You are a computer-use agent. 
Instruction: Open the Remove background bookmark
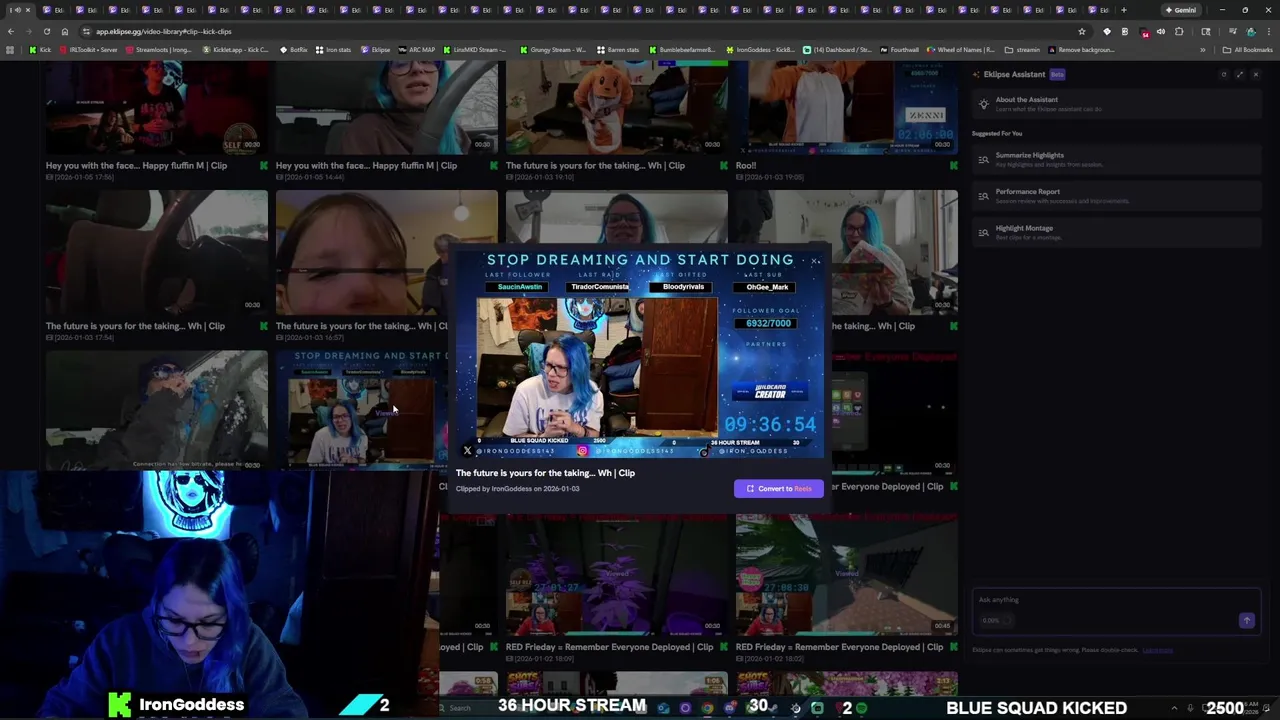click(x=1081, y=49)
